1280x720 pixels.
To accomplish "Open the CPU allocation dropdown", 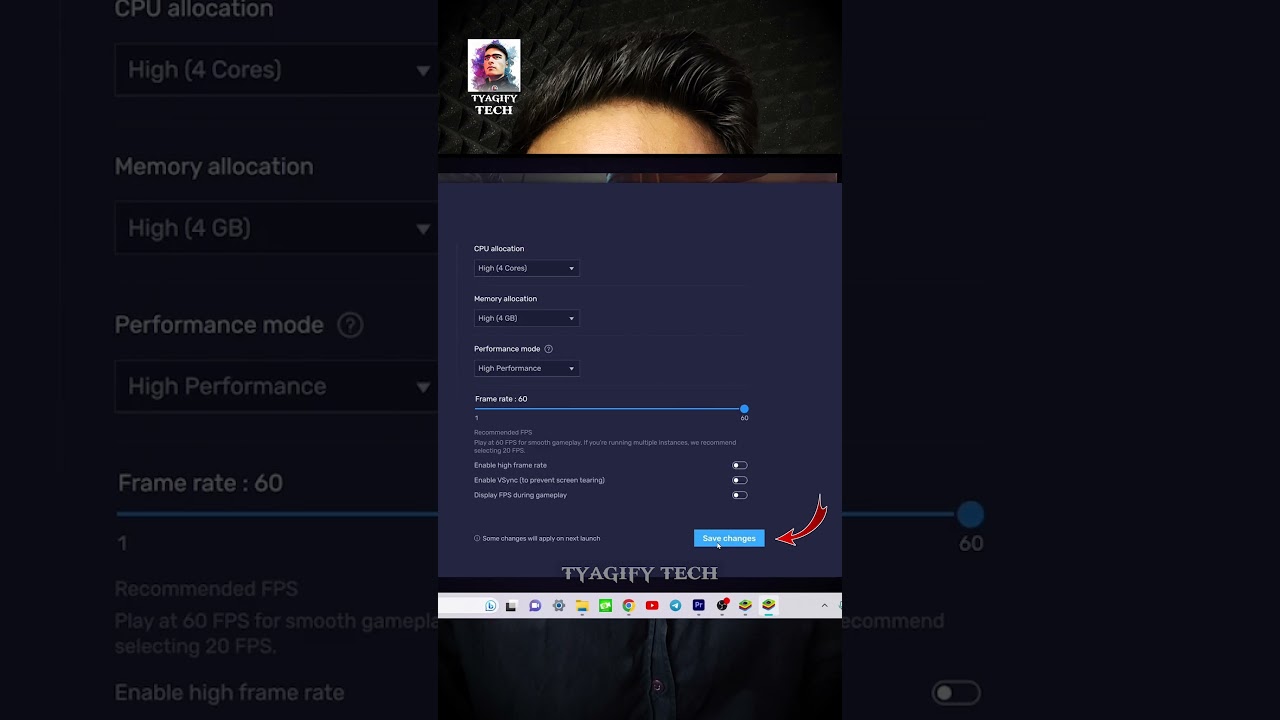I will pyautogui.click(x=526, y=268).
